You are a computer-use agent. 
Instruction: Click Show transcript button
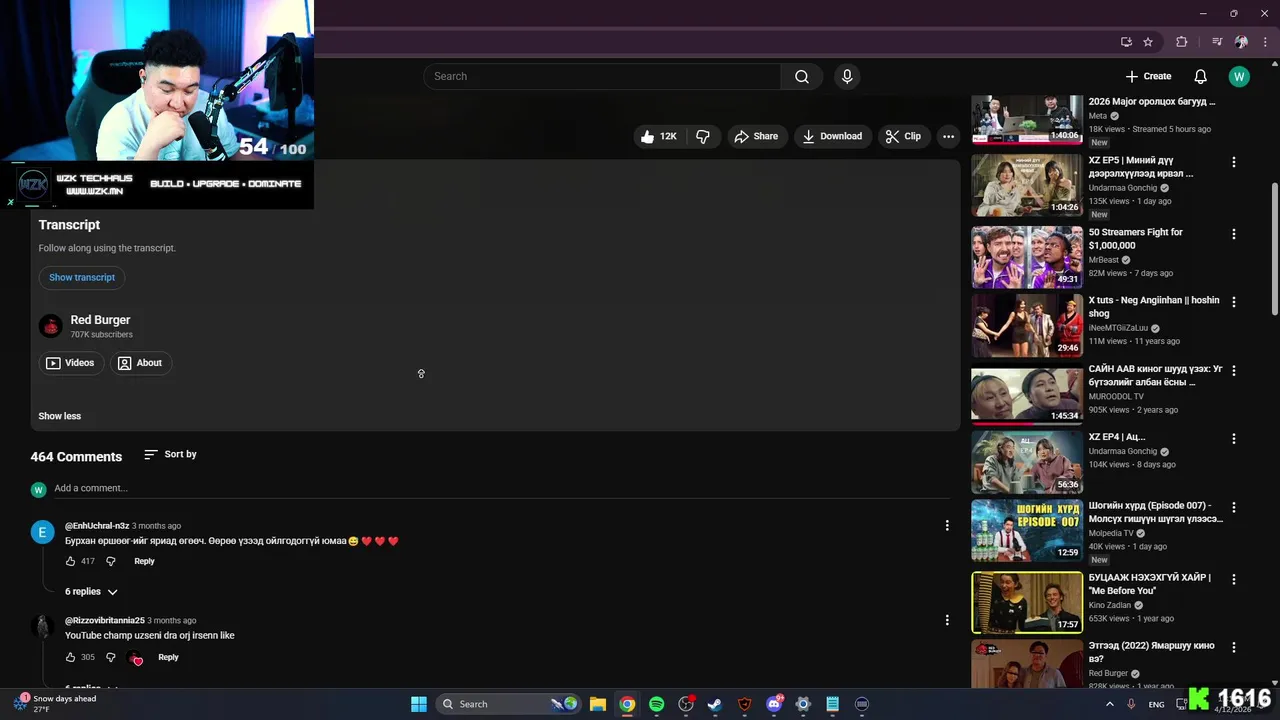coord(82,277)
